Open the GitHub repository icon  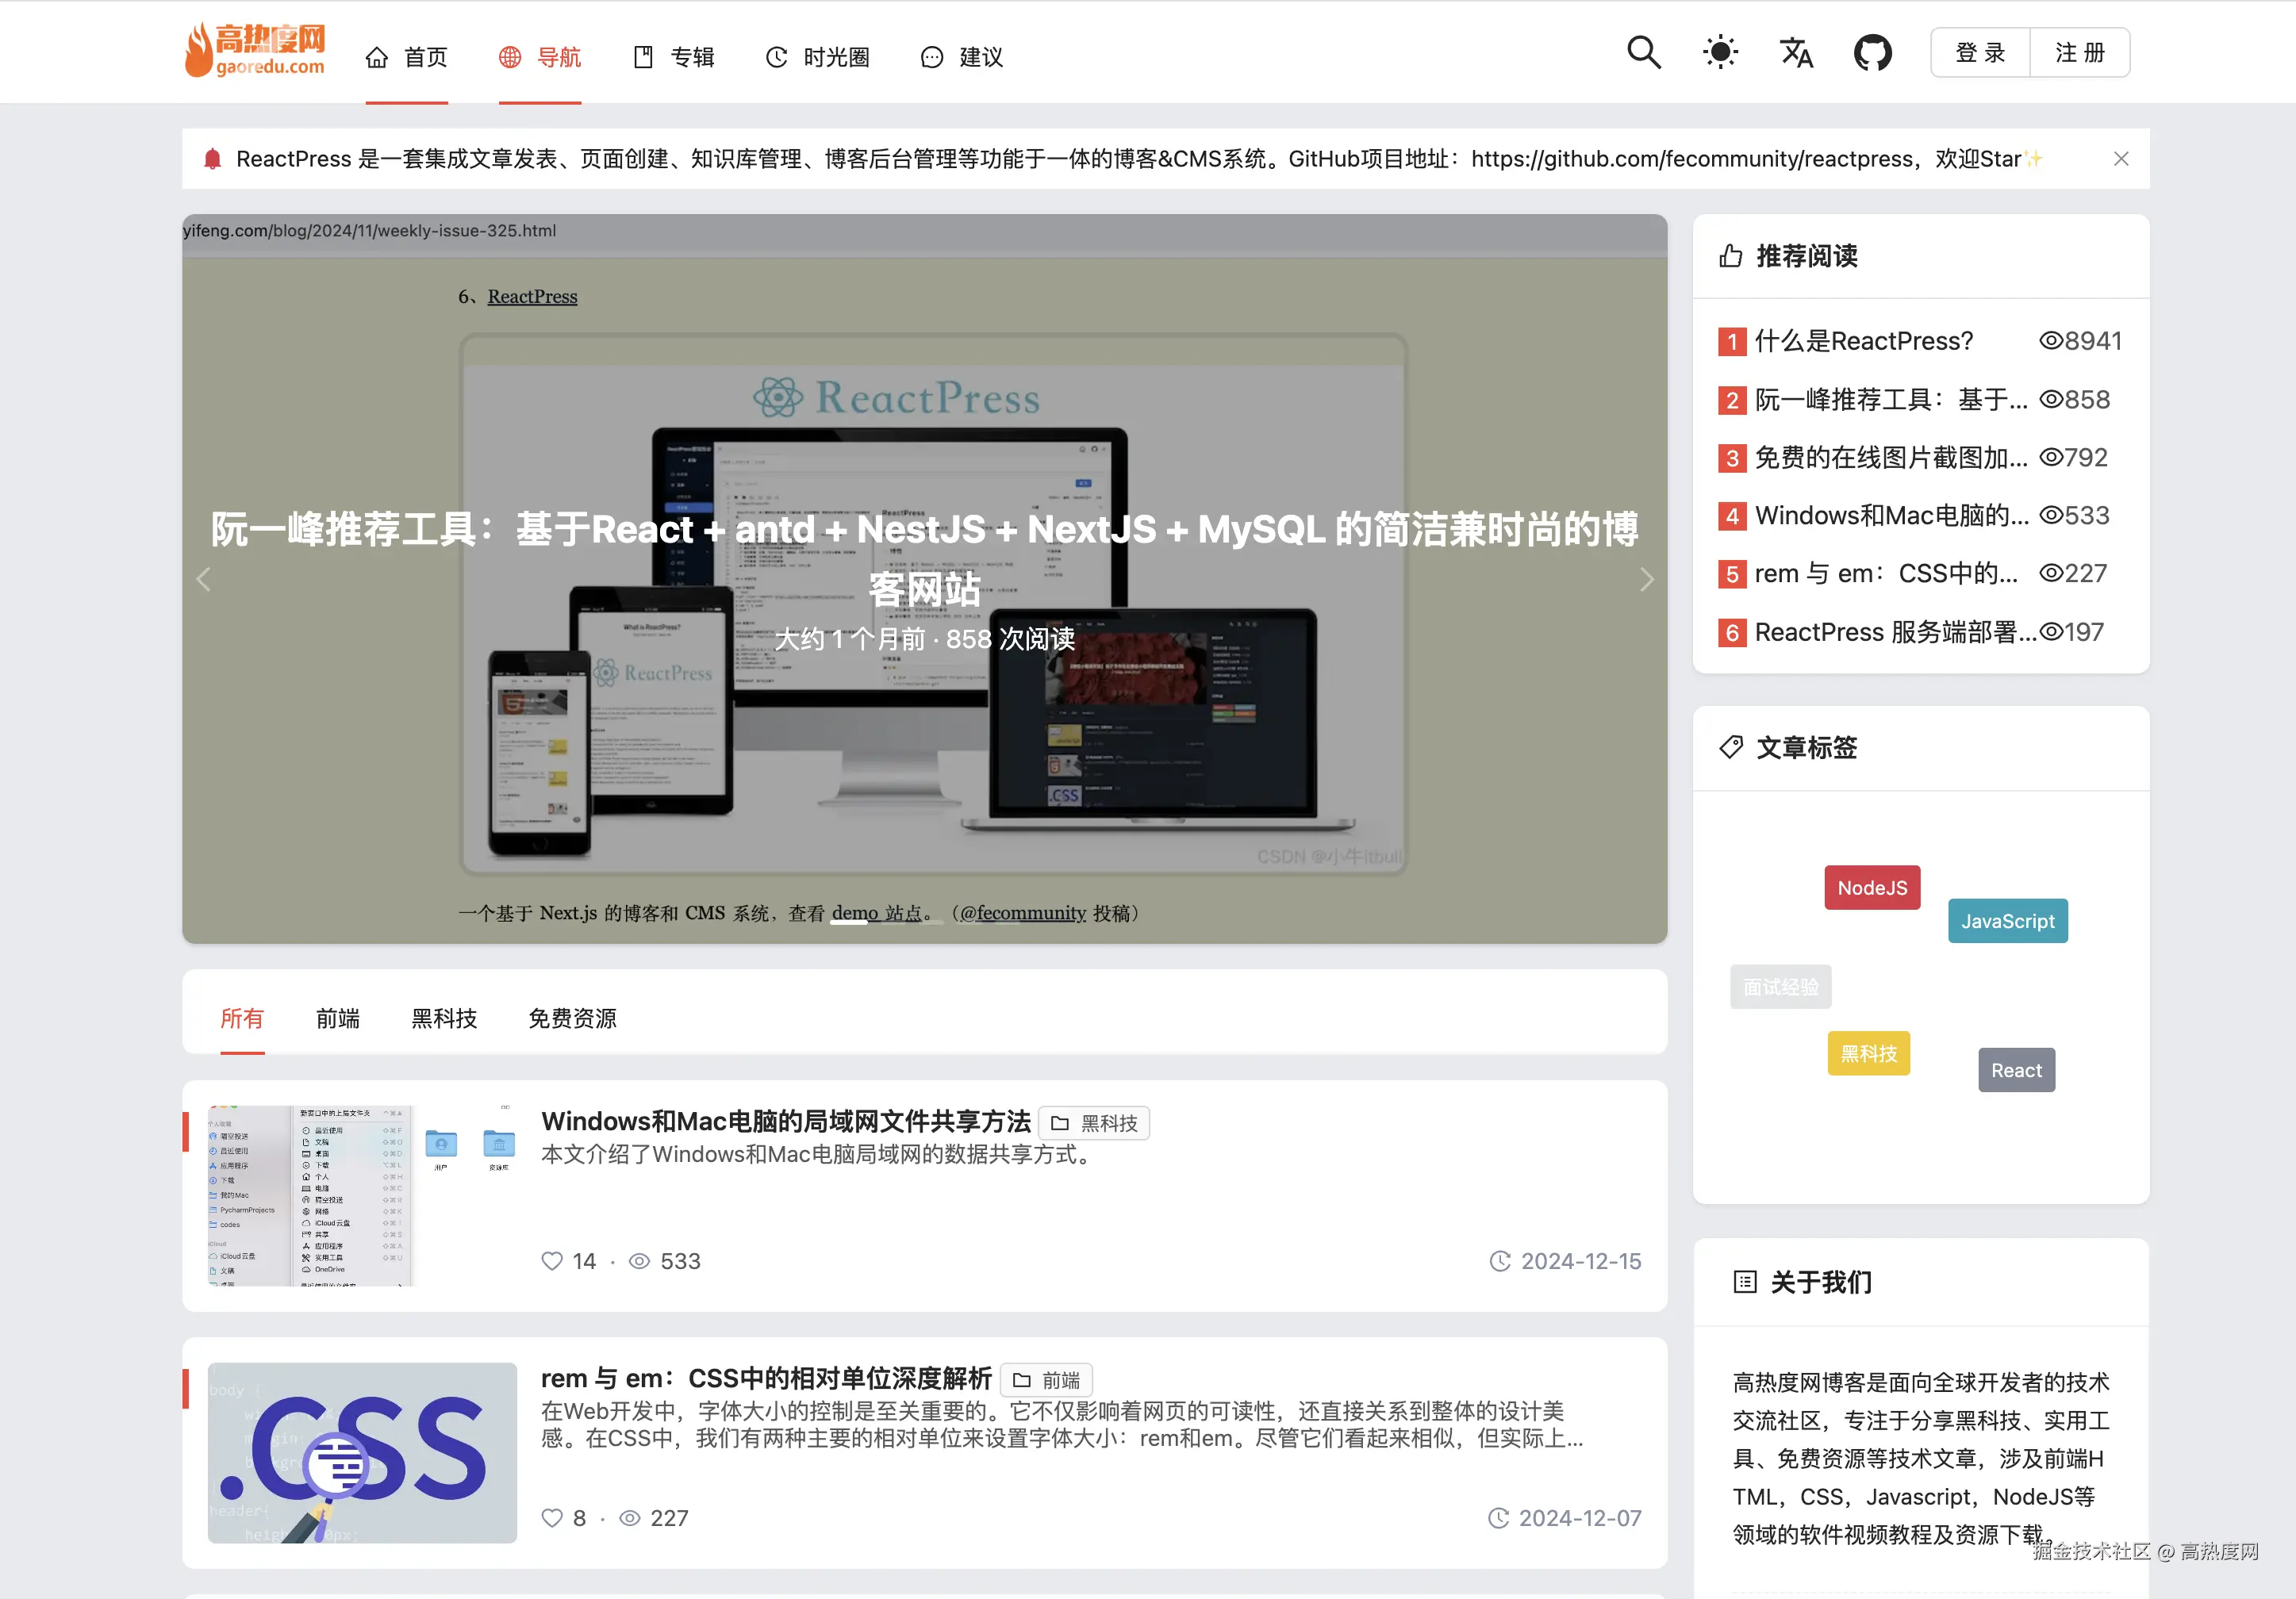pos(1872,52)
